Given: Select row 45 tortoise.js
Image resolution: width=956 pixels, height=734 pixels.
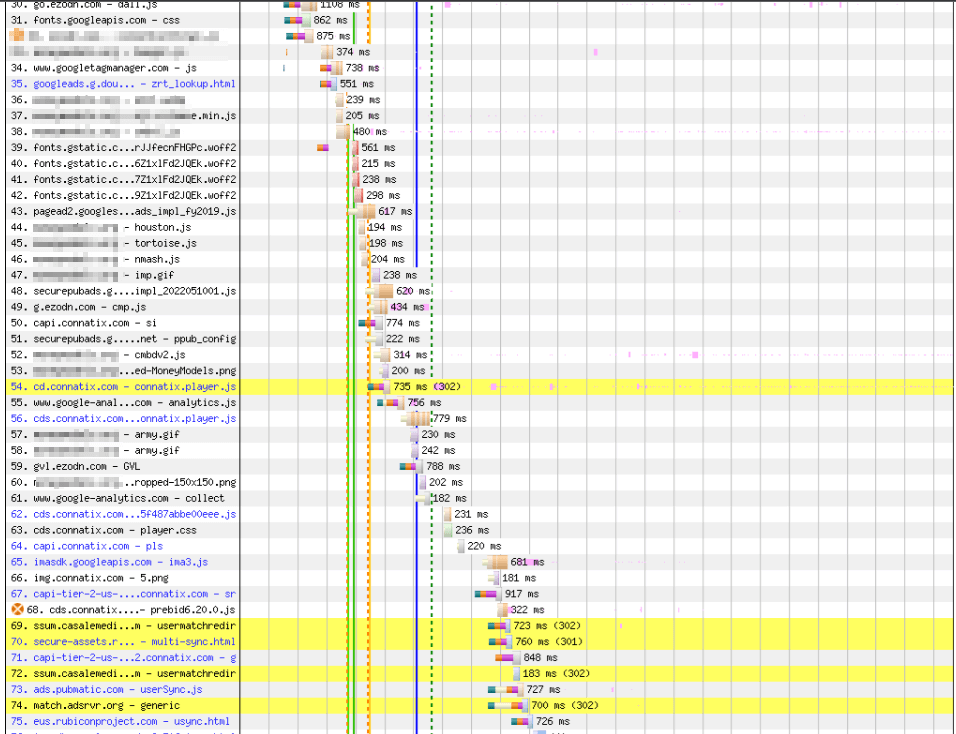Looking at the screenshot, I should [104, 243].
